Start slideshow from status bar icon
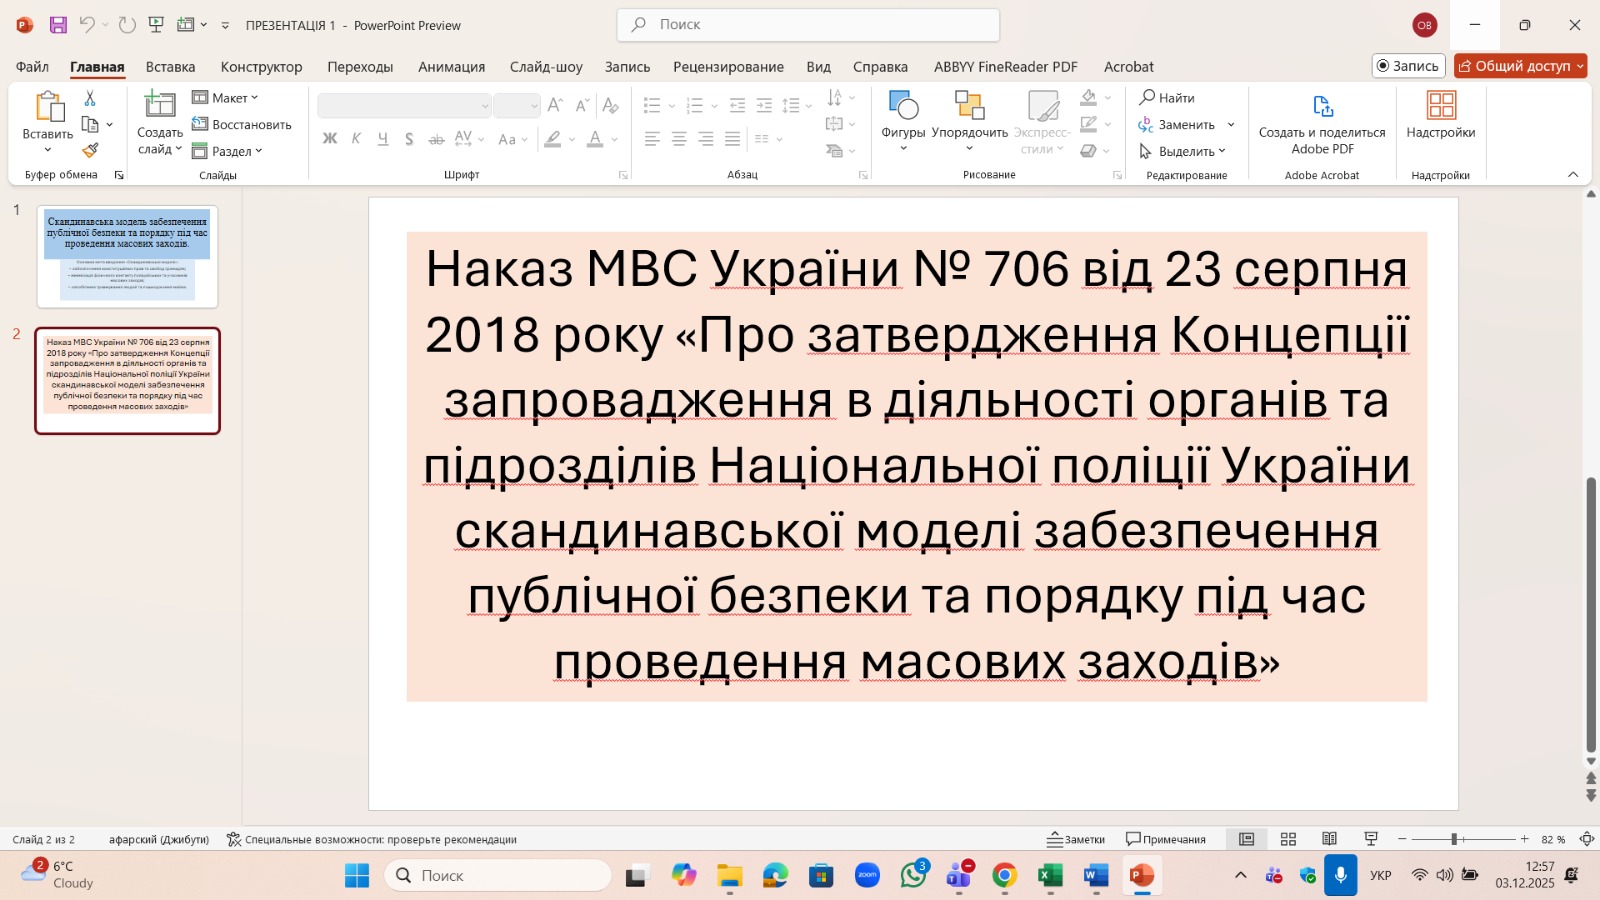 (1371, 839)
